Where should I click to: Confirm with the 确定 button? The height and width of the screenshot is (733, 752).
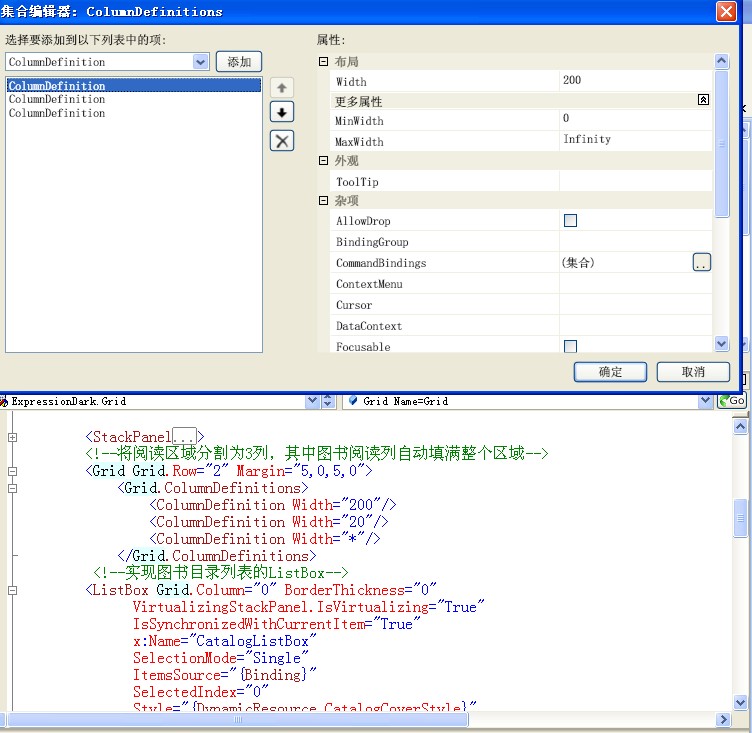[x=610, y=372]
